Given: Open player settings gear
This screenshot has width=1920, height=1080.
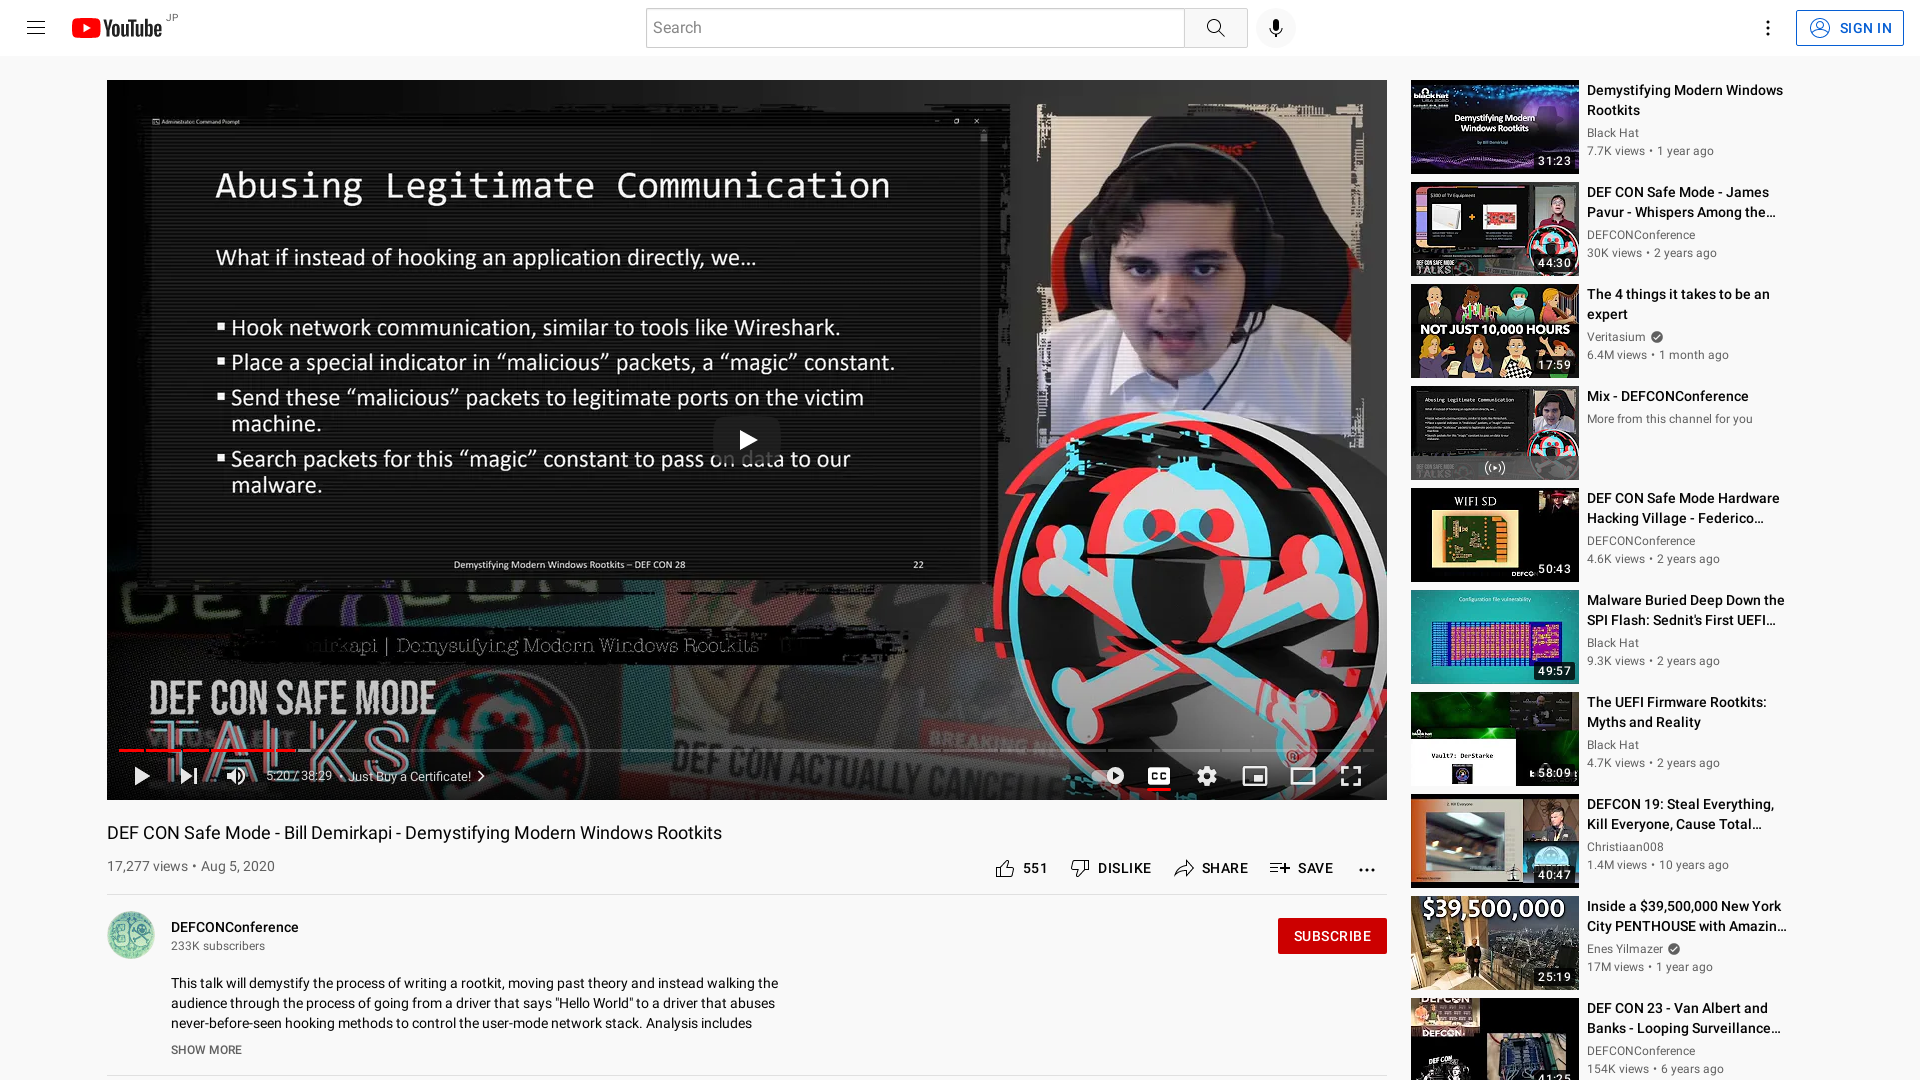Looking at the screenshot, I should pyautogui.click(x=1207, y=776).
